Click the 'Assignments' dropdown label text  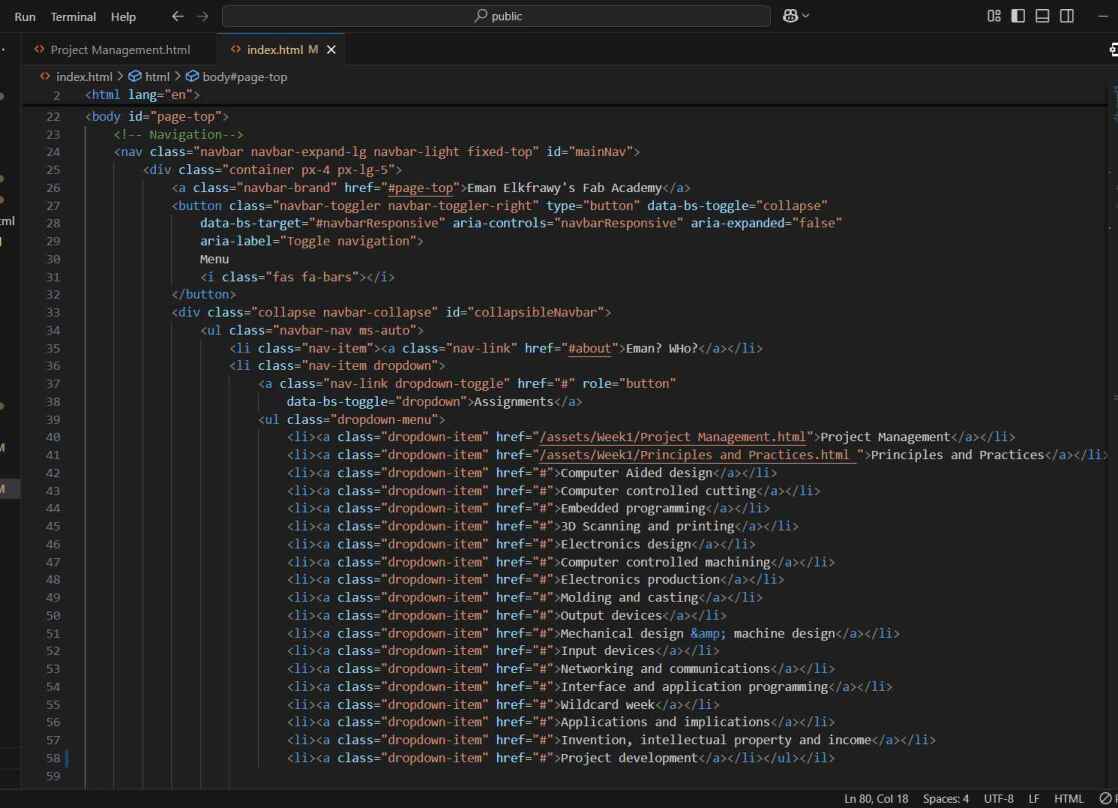click(x=513, y=402)
